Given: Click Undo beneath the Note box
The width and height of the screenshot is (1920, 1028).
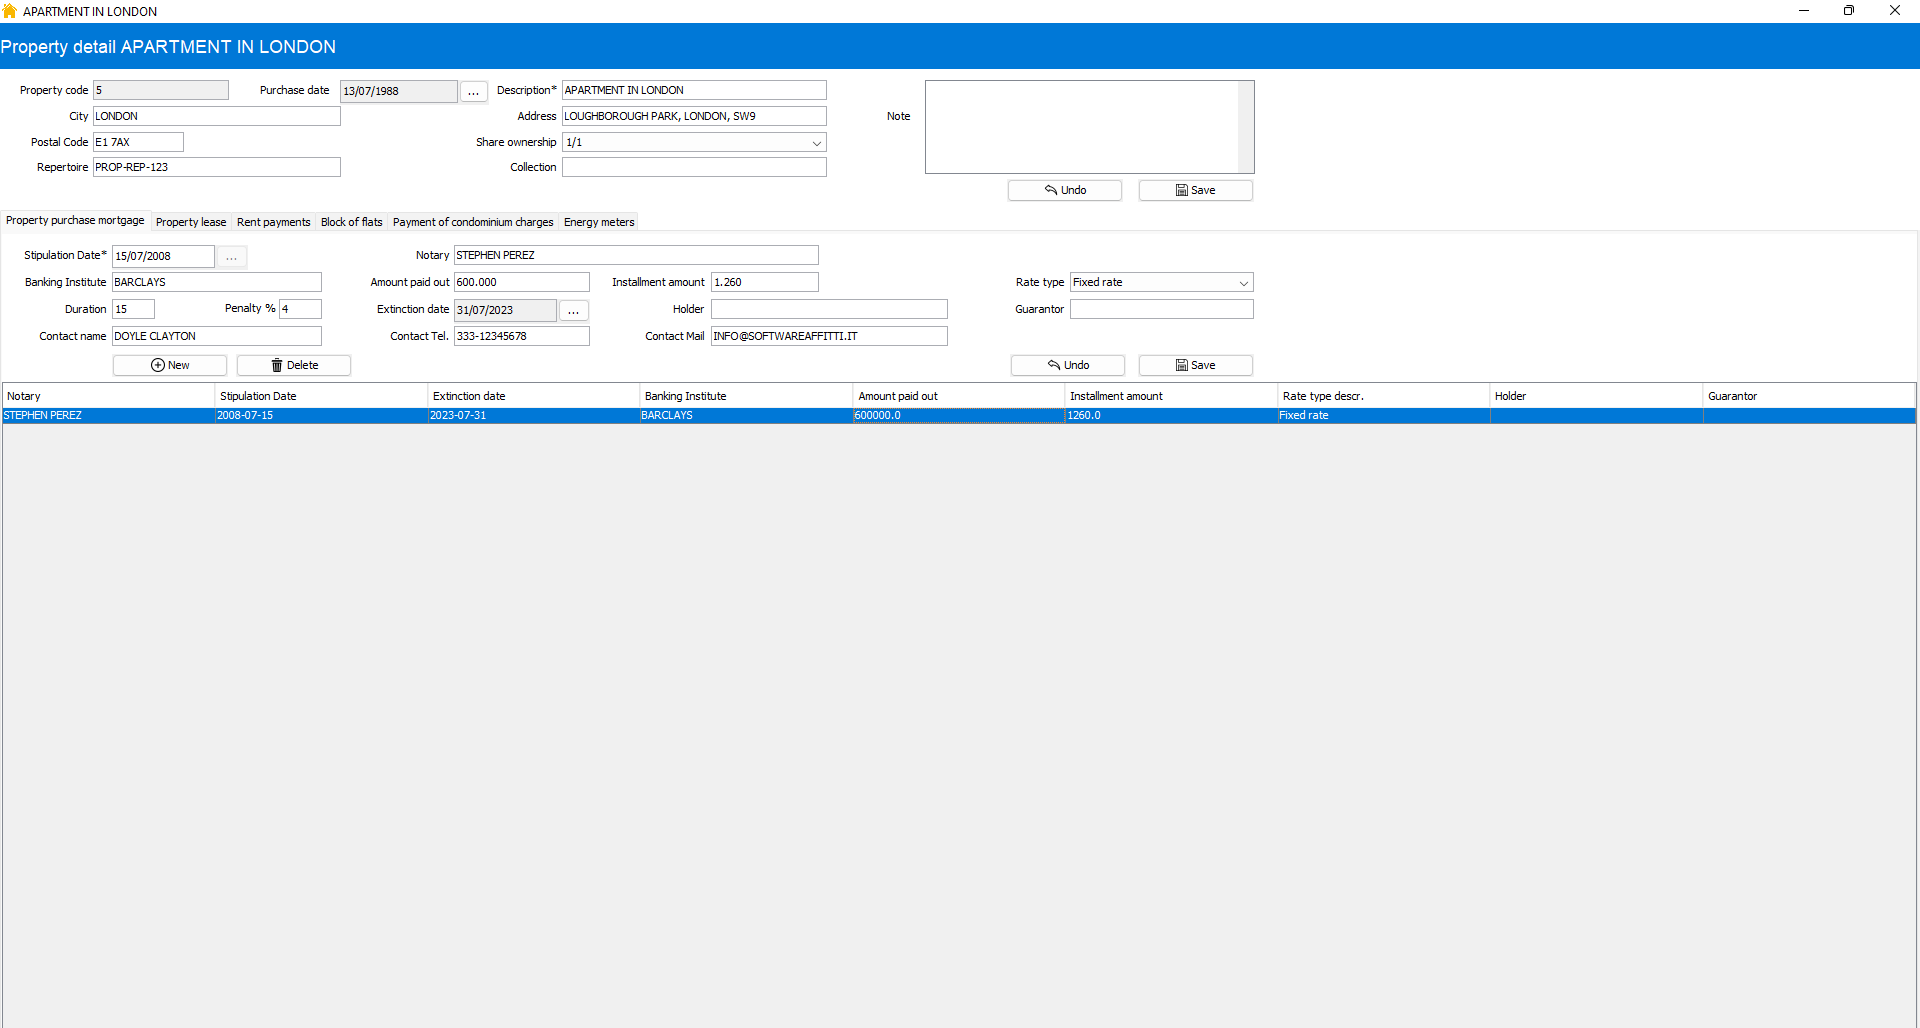Looking at the screenshot, I should 1064,190.
